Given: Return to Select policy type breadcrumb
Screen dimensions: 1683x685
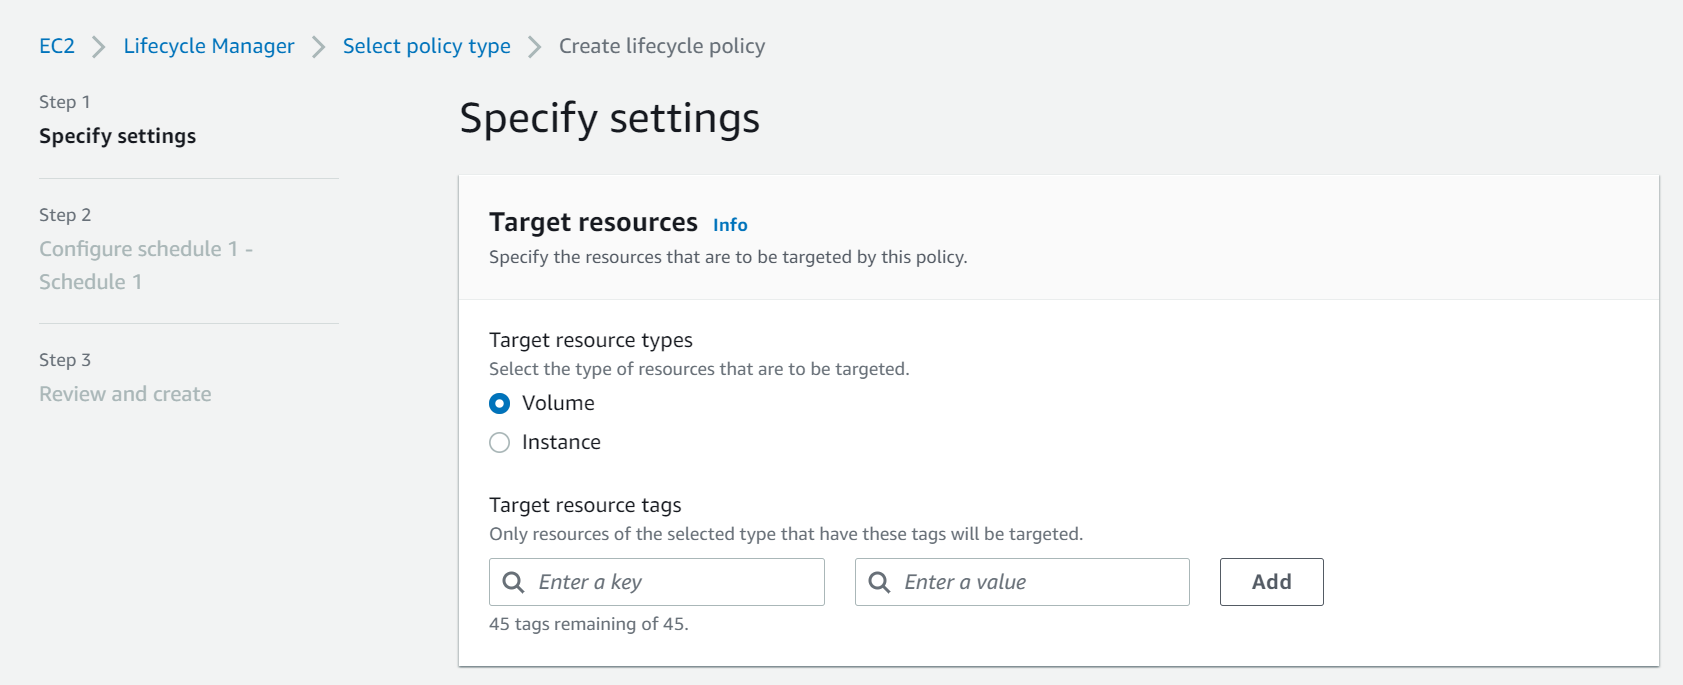Looking at the screenshot, I should click(427, 46).
